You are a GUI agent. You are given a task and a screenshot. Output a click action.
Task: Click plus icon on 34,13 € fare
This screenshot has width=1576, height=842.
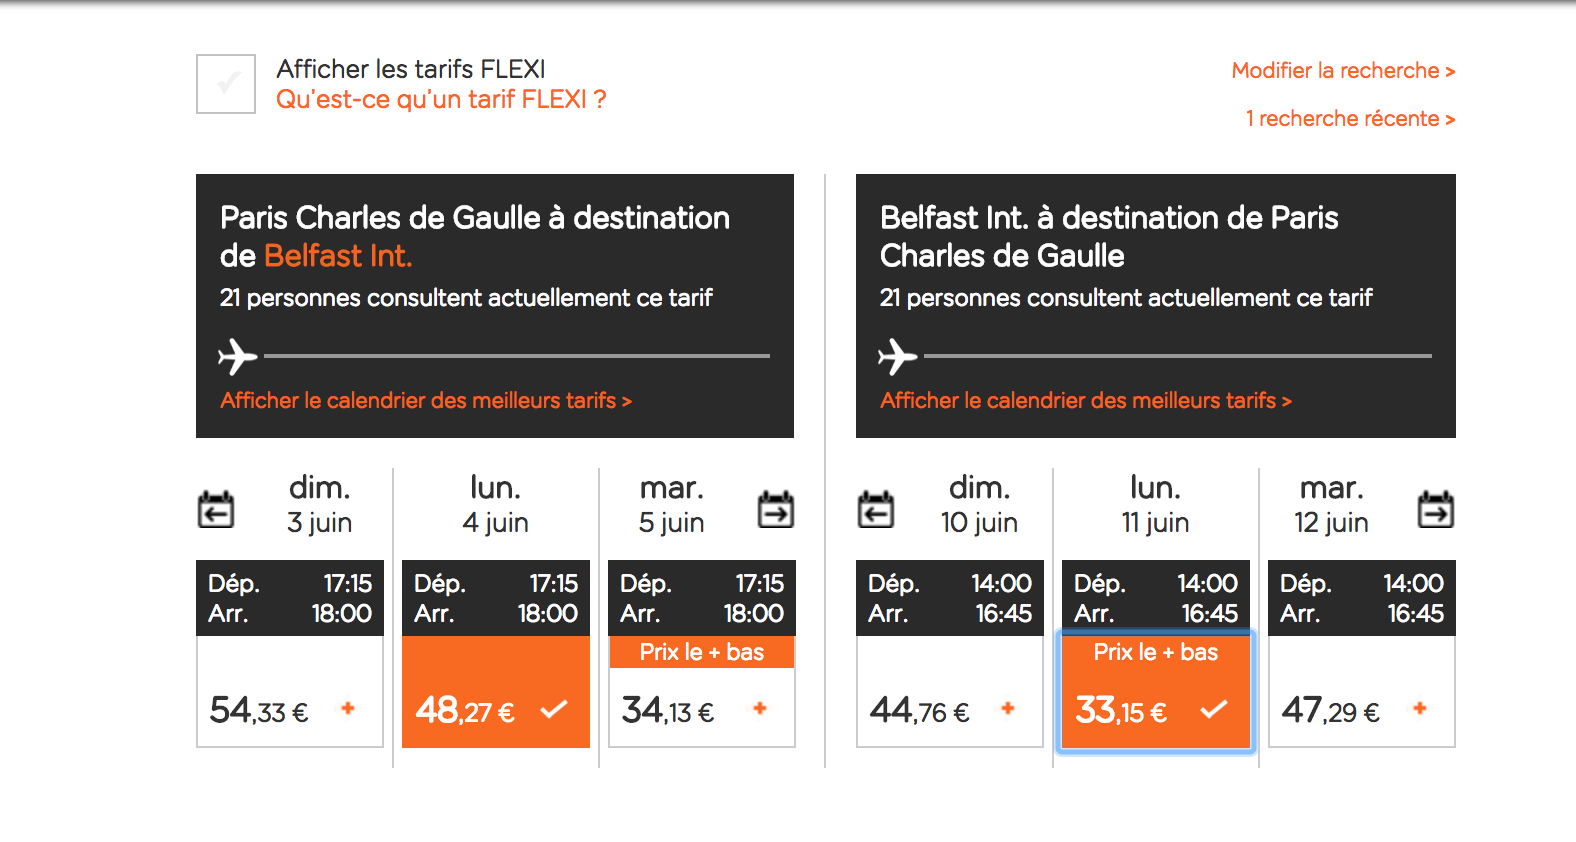[760, 709]
